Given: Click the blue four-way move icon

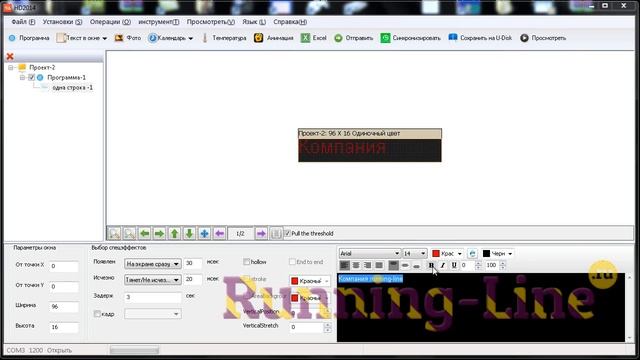Looking at the screenshot, I should point(204,233).
